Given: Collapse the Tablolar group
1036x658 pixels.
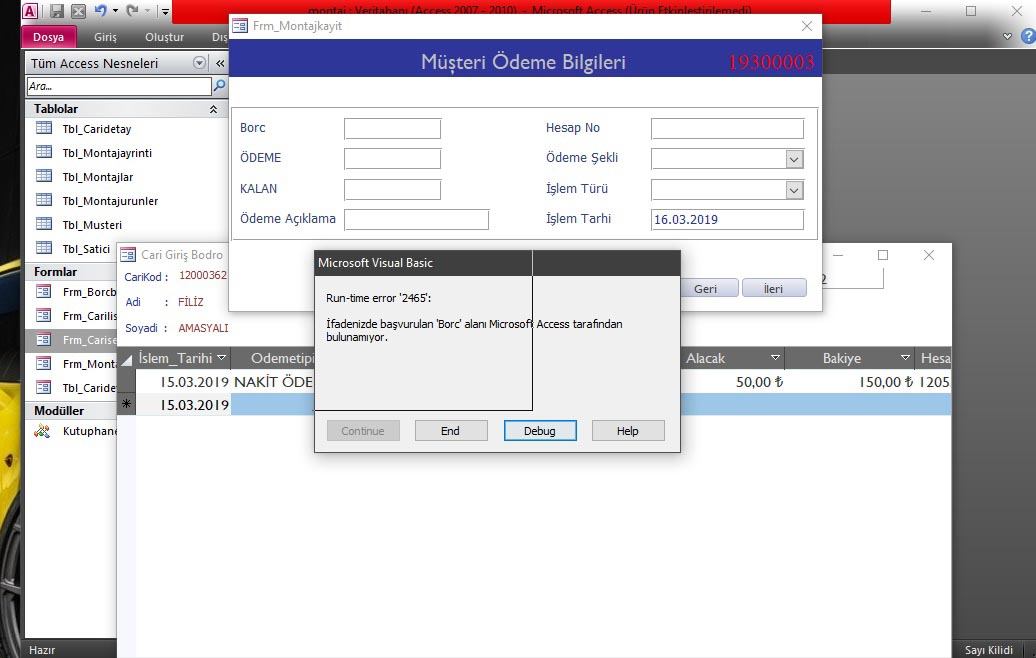Looking at the screenshot, I should click(212, 109).
